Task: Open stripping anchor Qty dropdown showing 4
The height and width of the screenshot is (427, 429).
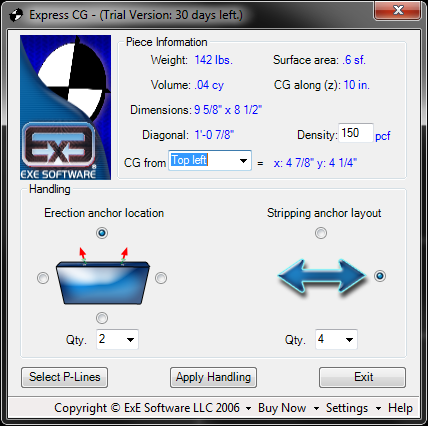Action: point(336,339)
